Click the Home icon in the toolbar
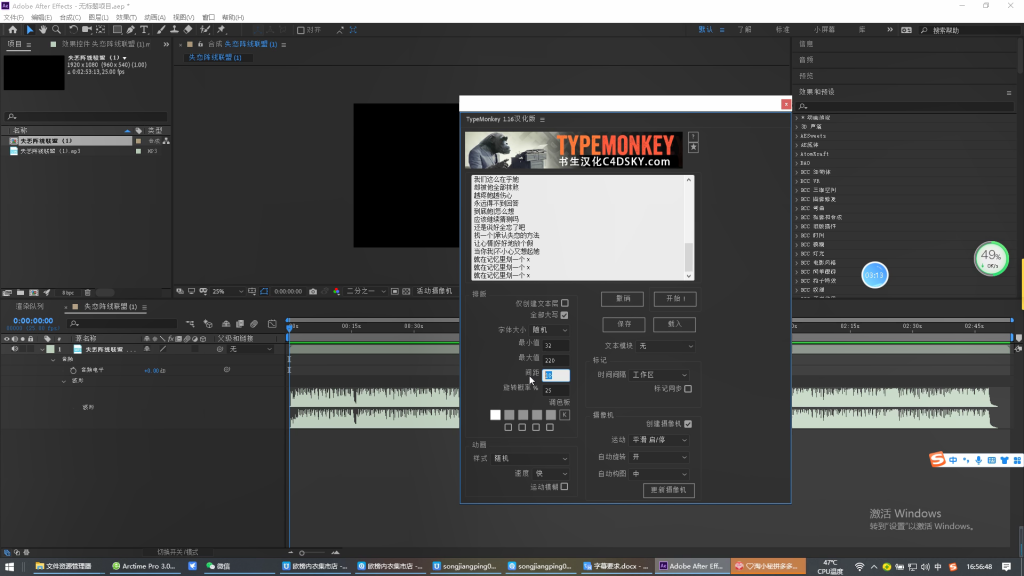 12,29
